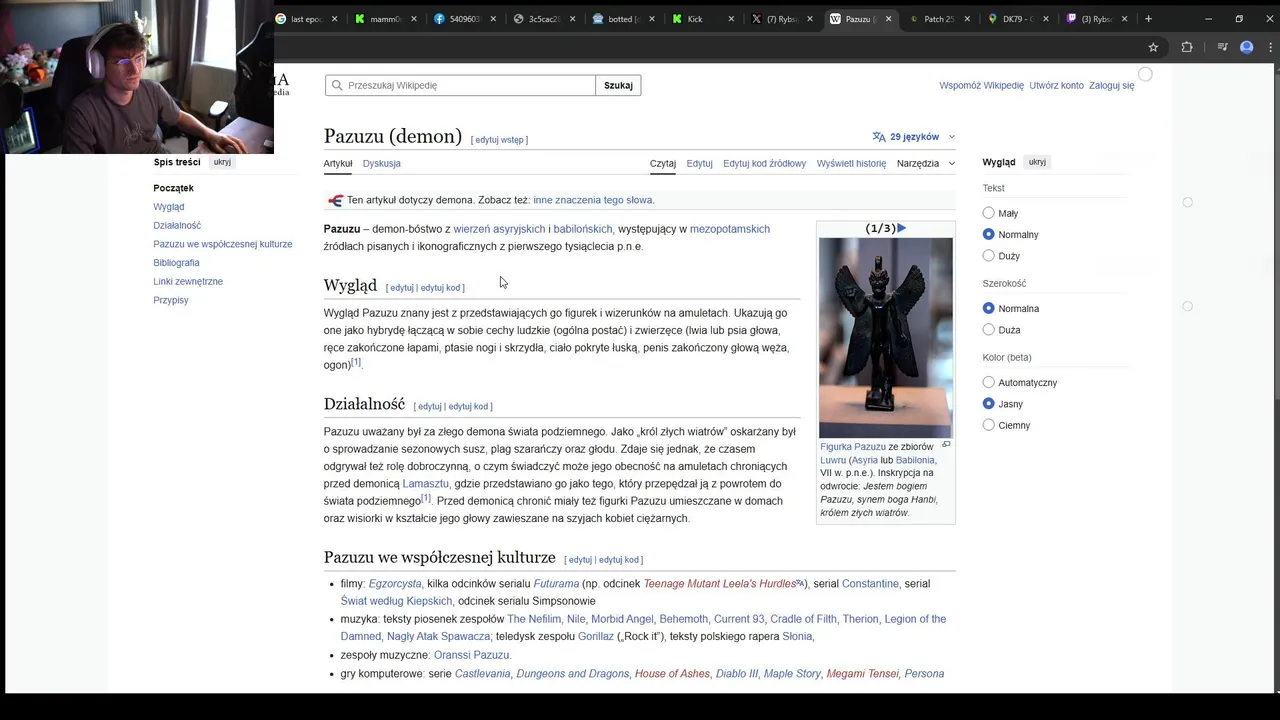Switch to the DK79 maps browser tab
This screenshot has height=720, width=1280.
1018,19
